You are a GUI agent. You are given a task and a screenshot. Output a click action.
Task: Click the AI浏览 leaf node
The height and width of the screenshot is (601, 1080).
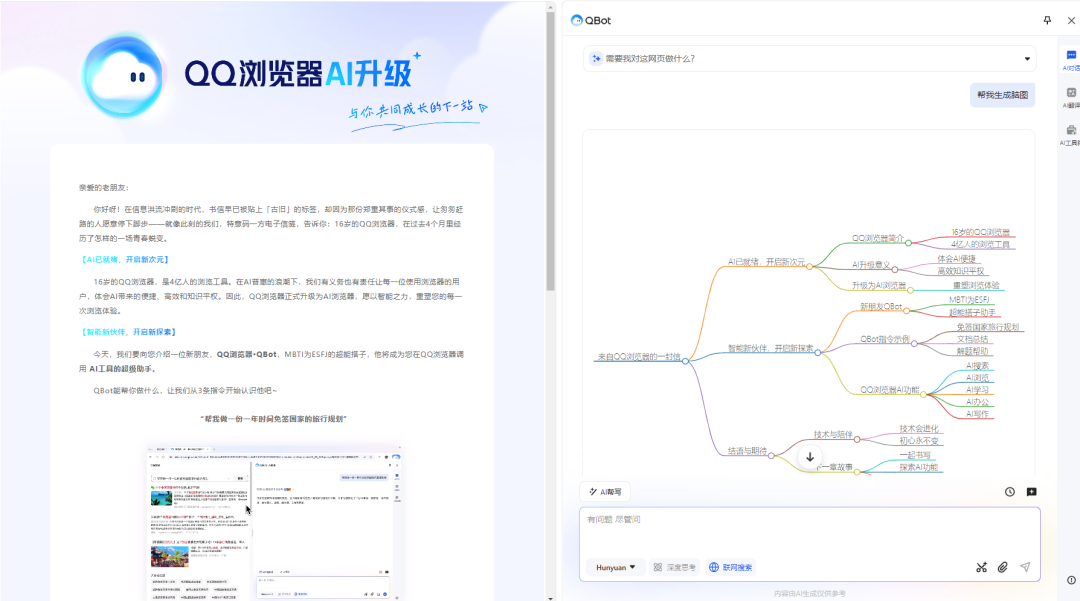coord(977,377)
